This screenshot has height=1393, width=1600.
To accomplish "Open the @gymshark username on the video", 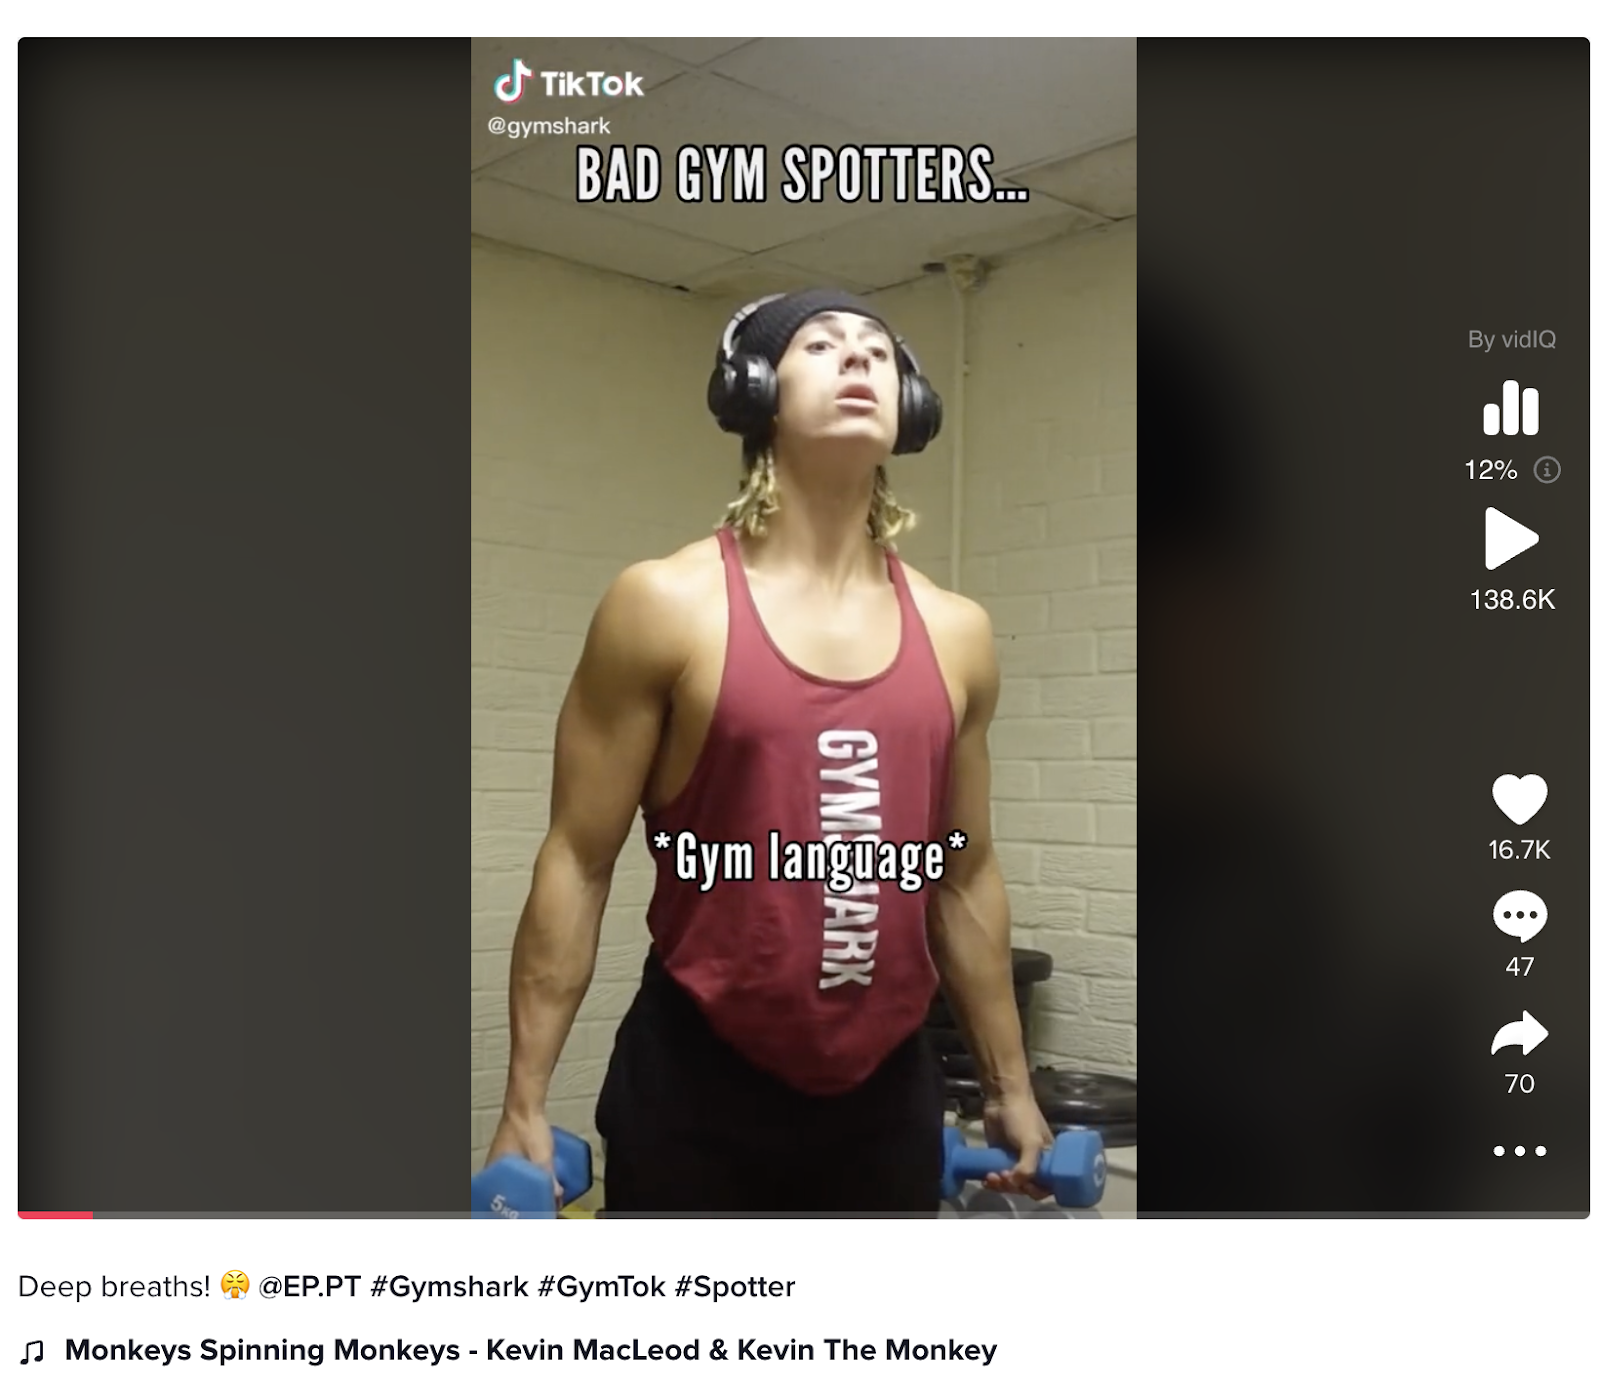I will [x=548, y=126].
